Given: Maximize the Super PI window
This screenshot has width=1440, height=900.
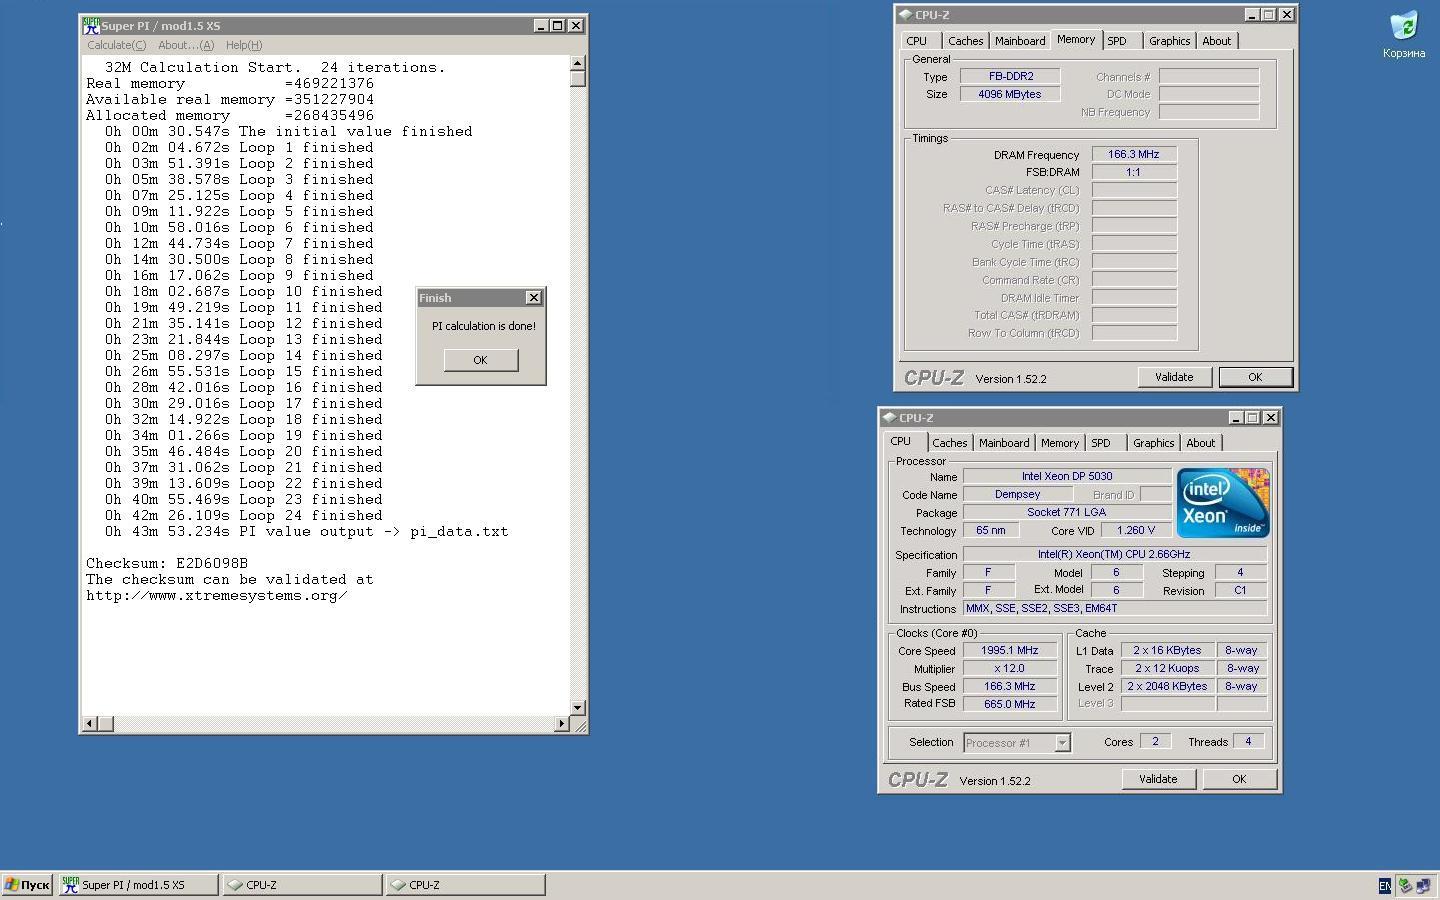Looking at the screenshot, I should [x=557, y=25].
